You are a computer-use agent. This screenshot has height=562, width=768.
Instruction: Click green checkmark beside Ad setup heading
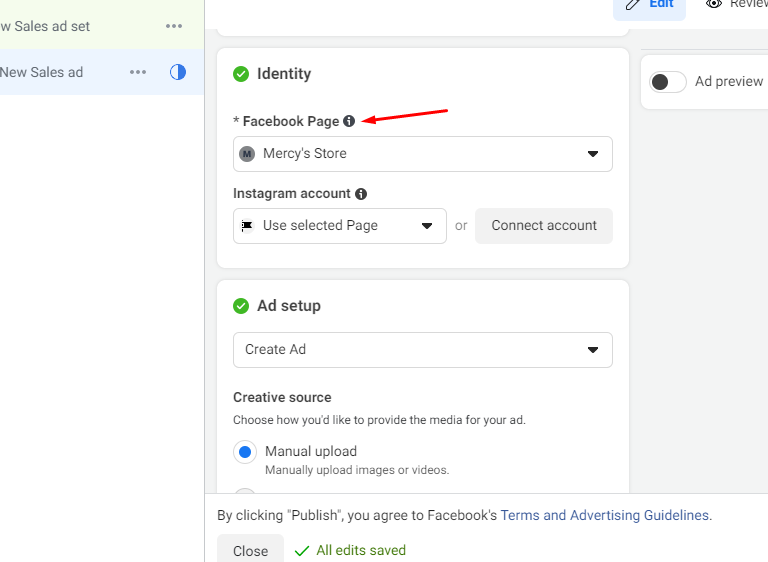click(x=241, y=306)
